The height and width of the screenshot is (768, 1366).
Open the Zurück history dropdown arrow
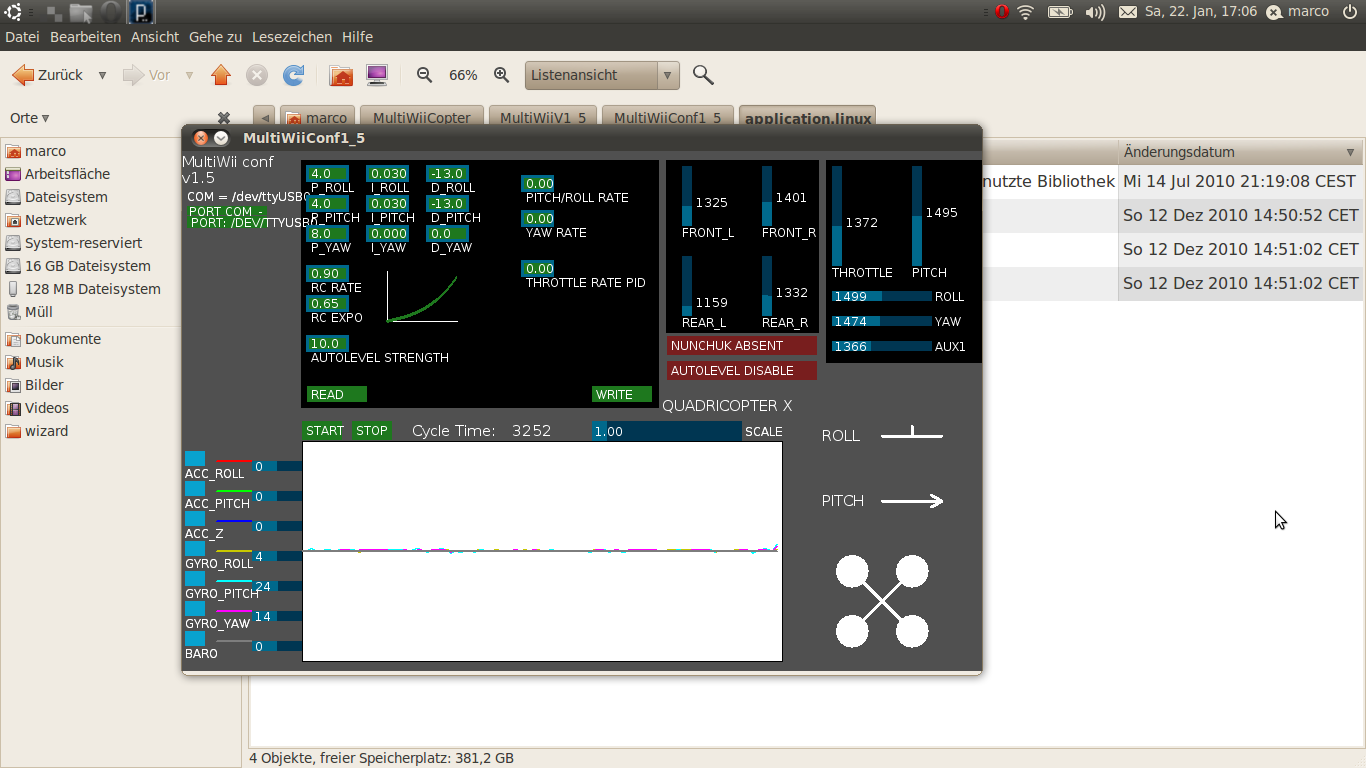pos(102,75)
